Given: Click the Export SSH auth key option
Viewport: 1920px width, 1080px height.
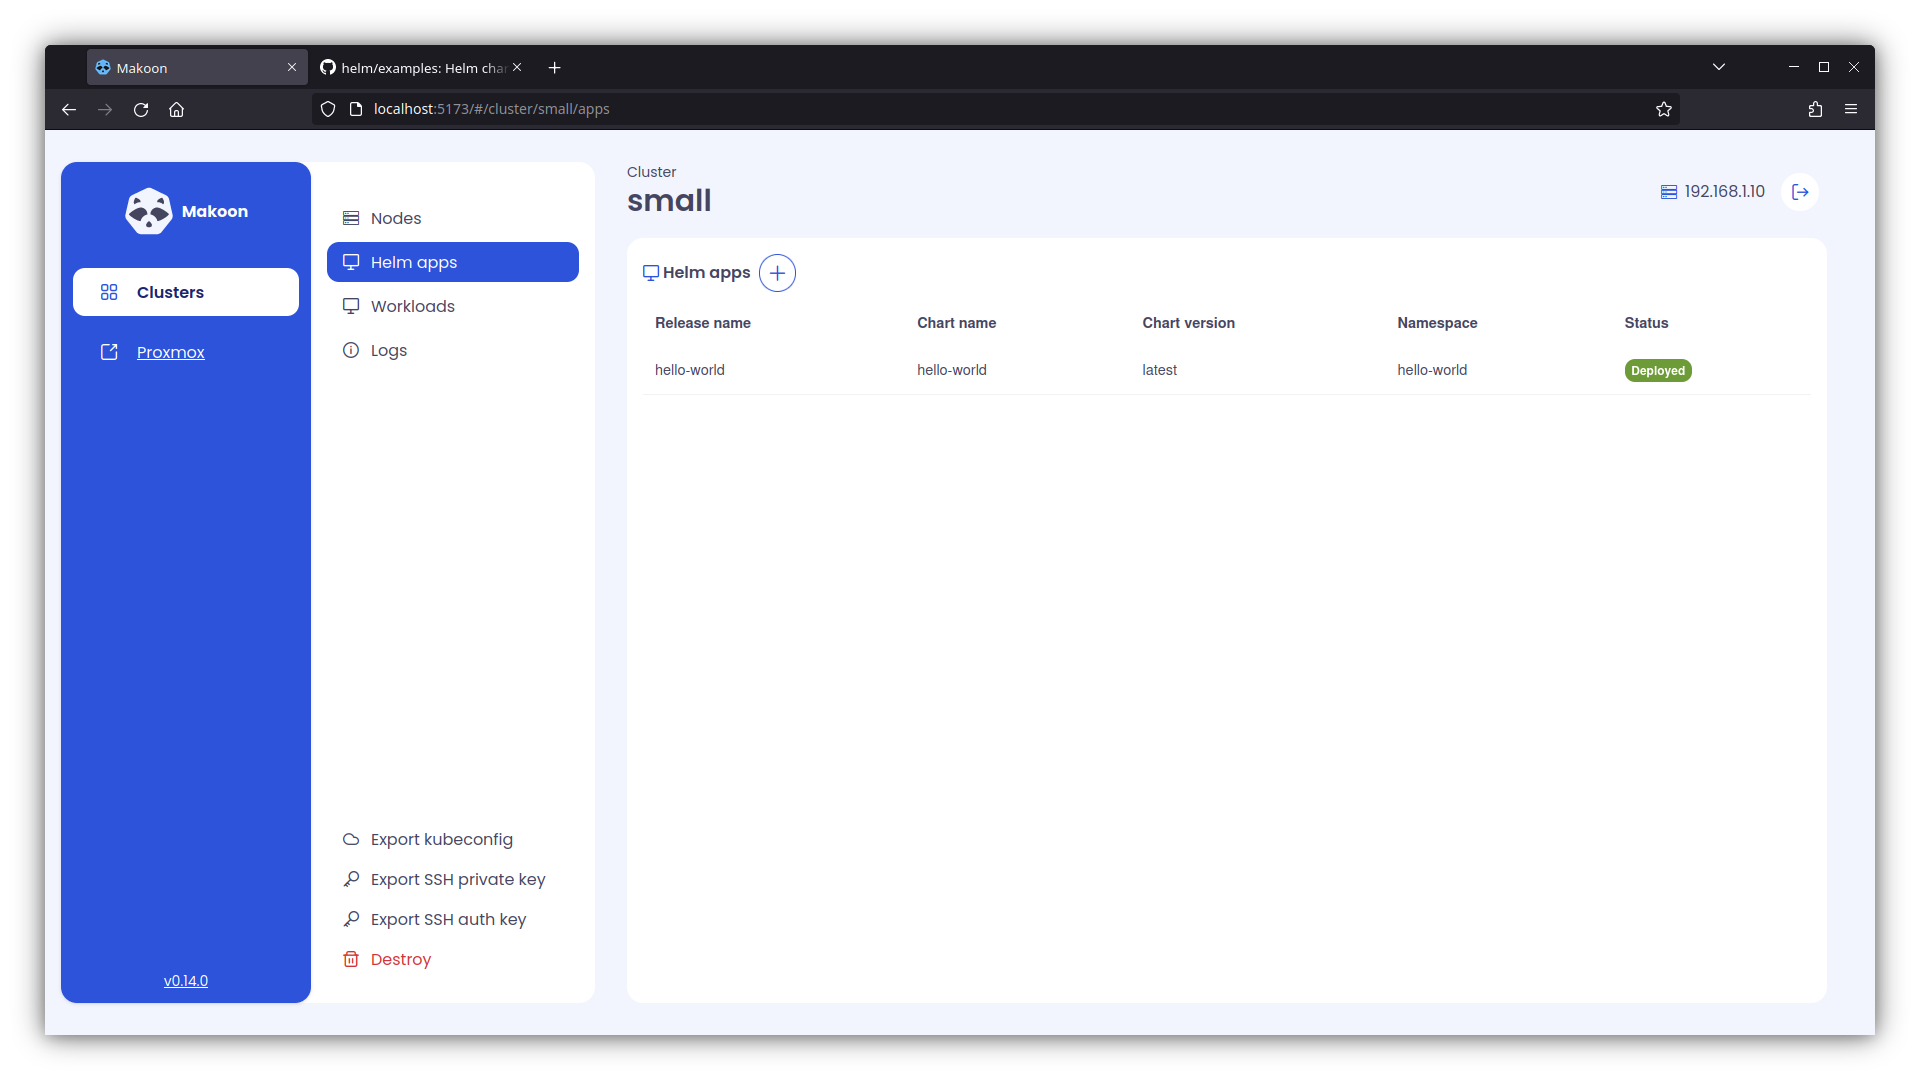Looking at the screenshot, I should point(447,919).
